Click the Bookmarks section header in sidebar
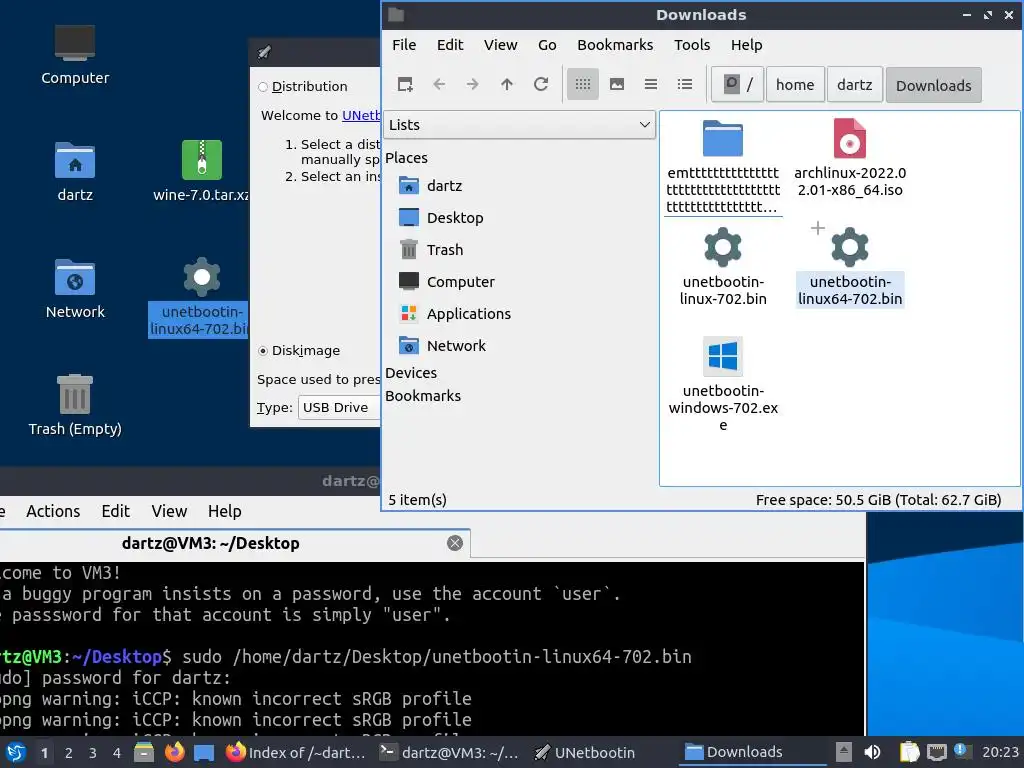Viewport: 1024px width, 768px height. click(423, 396)
